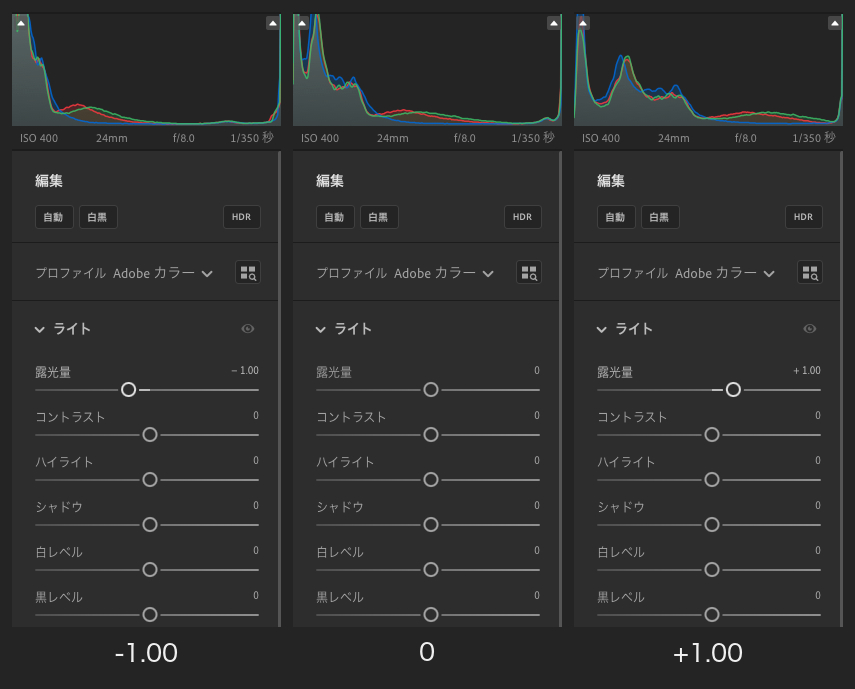Image resolution: width=855 pixels, height=689 pixels.
Task: Click コントラスト slider handle in -1.00 panel
Action: point(150,434)
